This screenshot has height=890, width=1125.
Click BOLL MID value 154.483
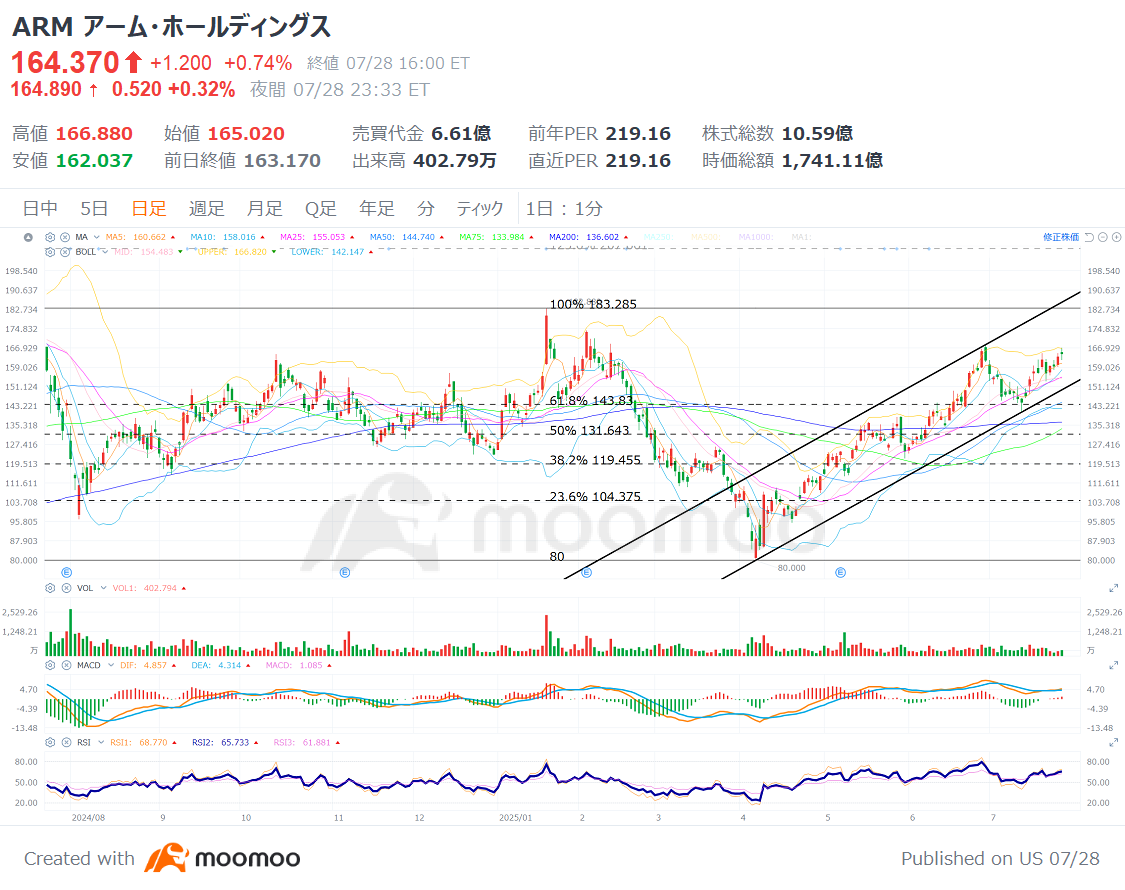157,252
